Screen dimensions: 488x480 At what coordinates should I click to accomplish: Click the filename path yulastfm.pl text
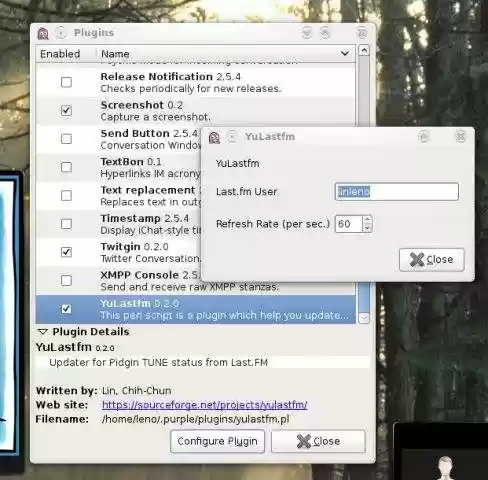pyautogui.click(x=196, y=419)
